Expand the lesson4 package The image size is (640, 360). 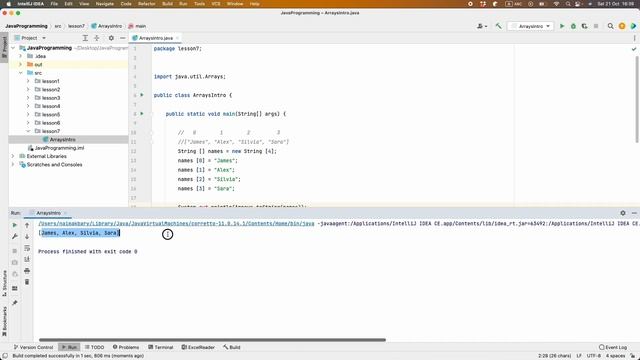pos(28,106)
